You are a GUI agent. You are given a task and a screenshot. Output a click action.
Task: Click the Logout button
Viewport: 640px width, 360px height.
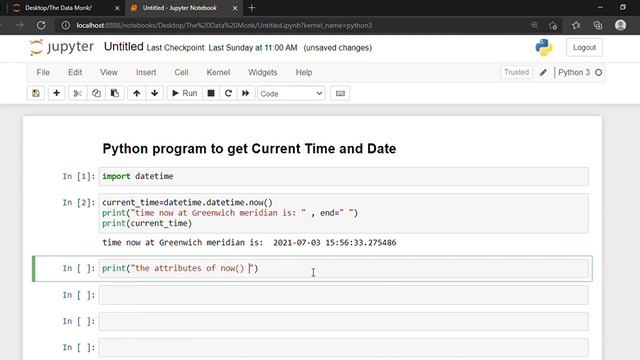[584, 47]
